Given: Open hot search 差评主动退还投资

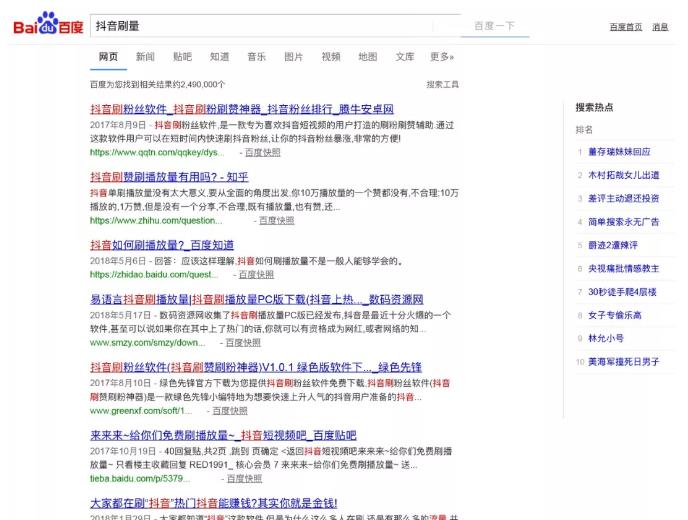Looking at the screenshot, I should 624,198.
